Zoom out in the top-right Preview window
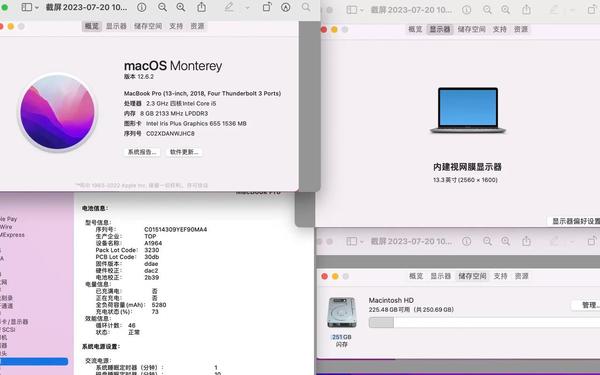The height and width of the screenshot is (375, 600). (487, 10)
